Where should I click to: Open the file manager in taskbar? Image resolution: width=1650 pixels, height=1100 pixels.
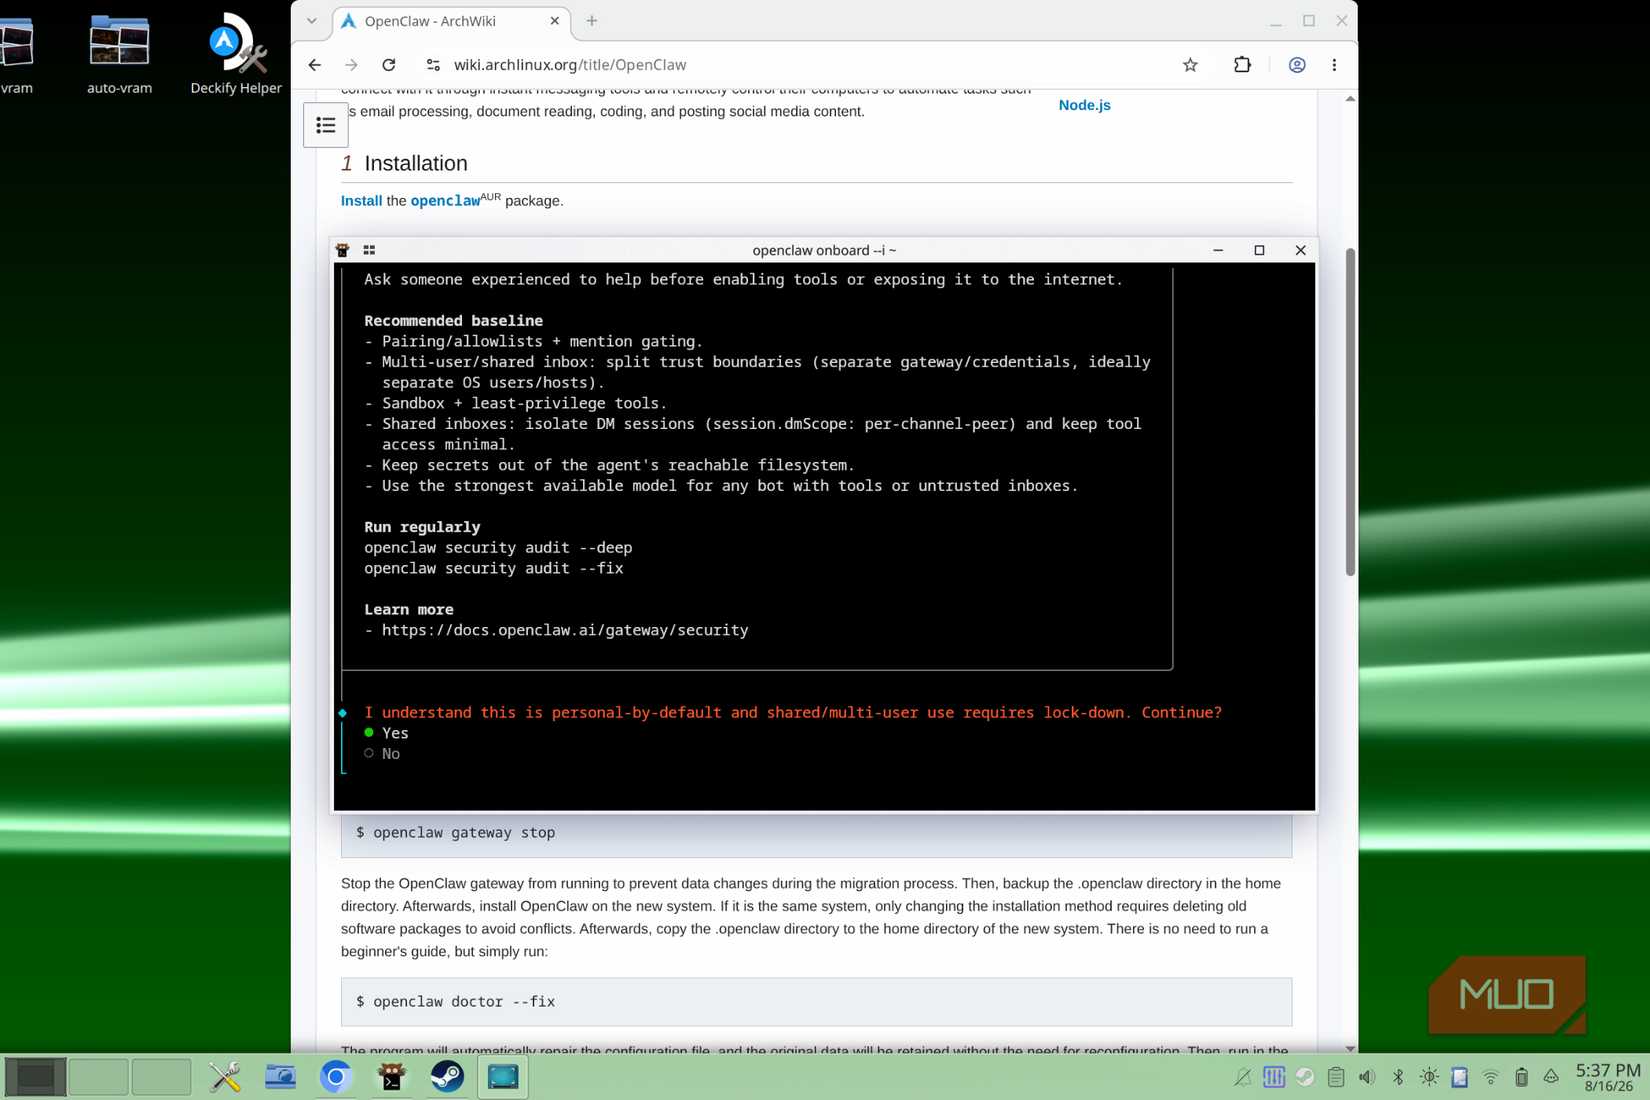(x=280, y=1077)
